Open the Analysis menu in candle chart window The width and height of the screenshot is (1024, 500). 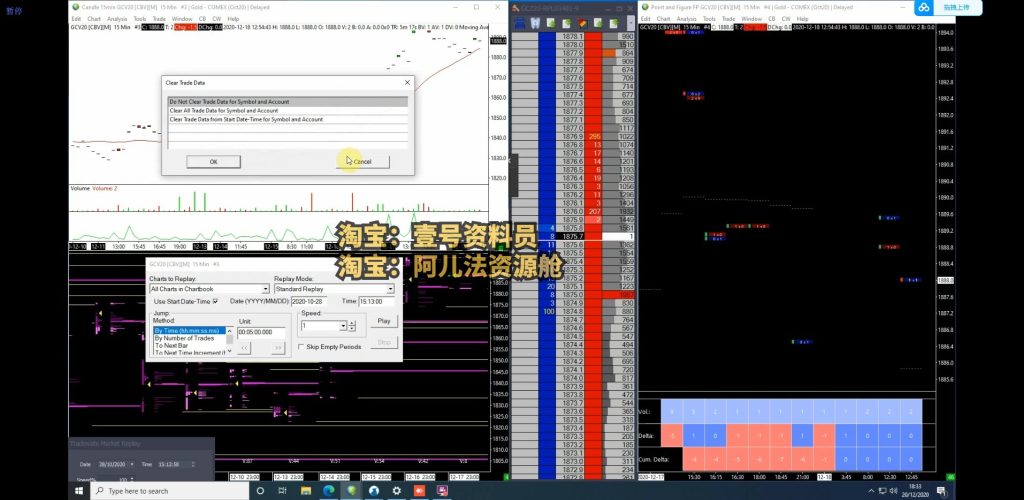point(117,19)
